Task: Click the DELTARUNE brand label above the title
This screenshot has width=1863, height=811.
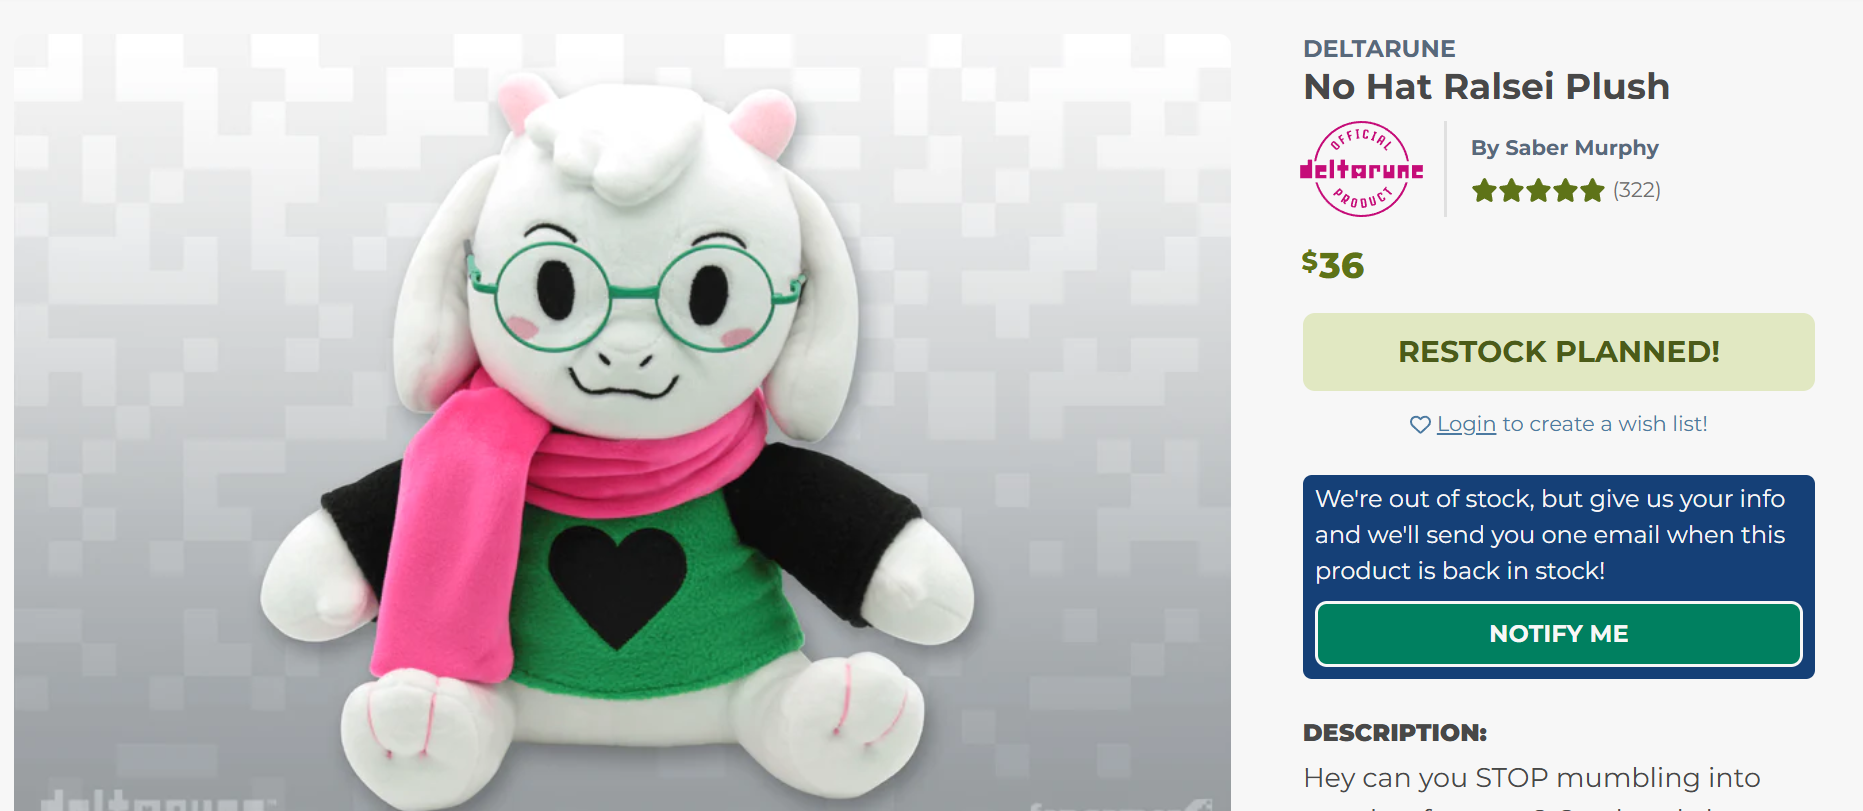Action: tap(1379, 49)
